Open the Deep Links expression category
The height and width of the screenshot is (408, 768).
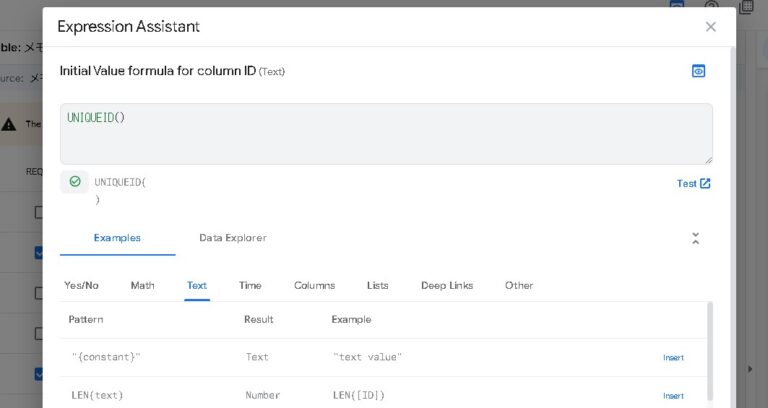446,285
